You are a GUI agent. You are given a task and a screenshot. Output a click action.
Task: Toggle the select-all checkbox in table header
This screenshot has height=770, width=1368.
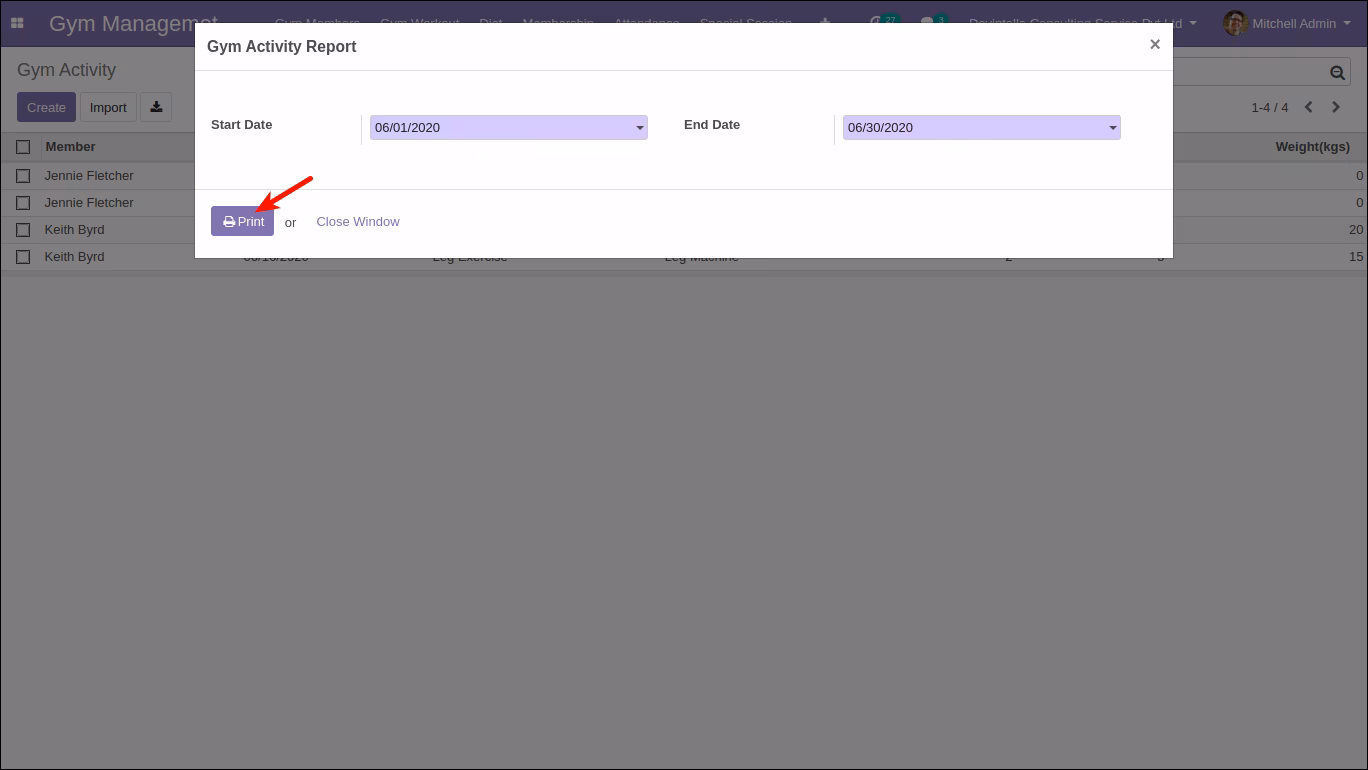[23, 147]
